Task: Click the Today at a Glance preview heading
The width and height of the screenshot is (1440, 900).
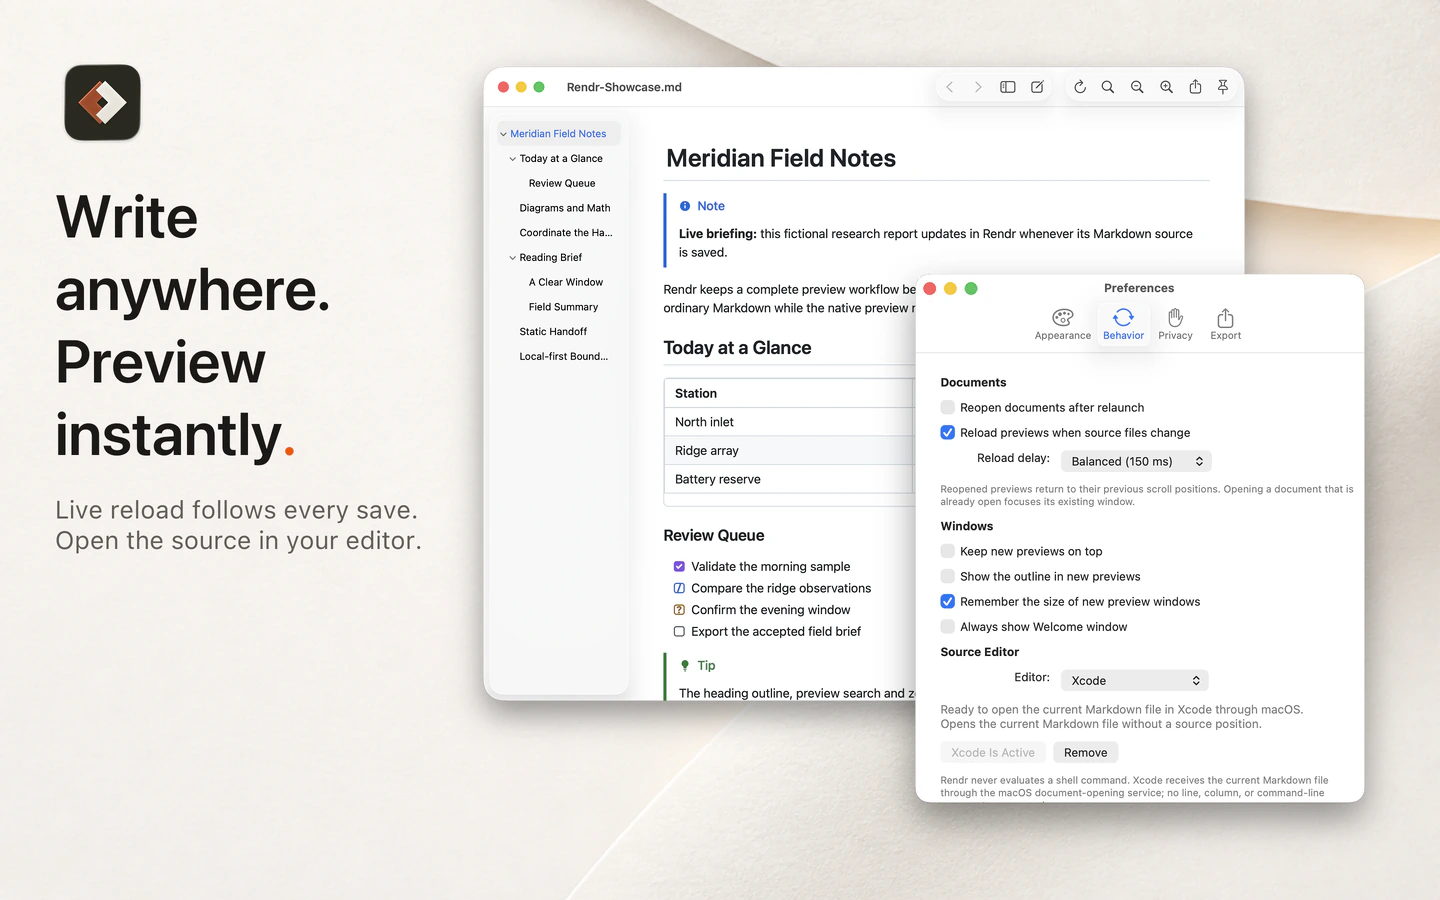Action: (737, 348)
